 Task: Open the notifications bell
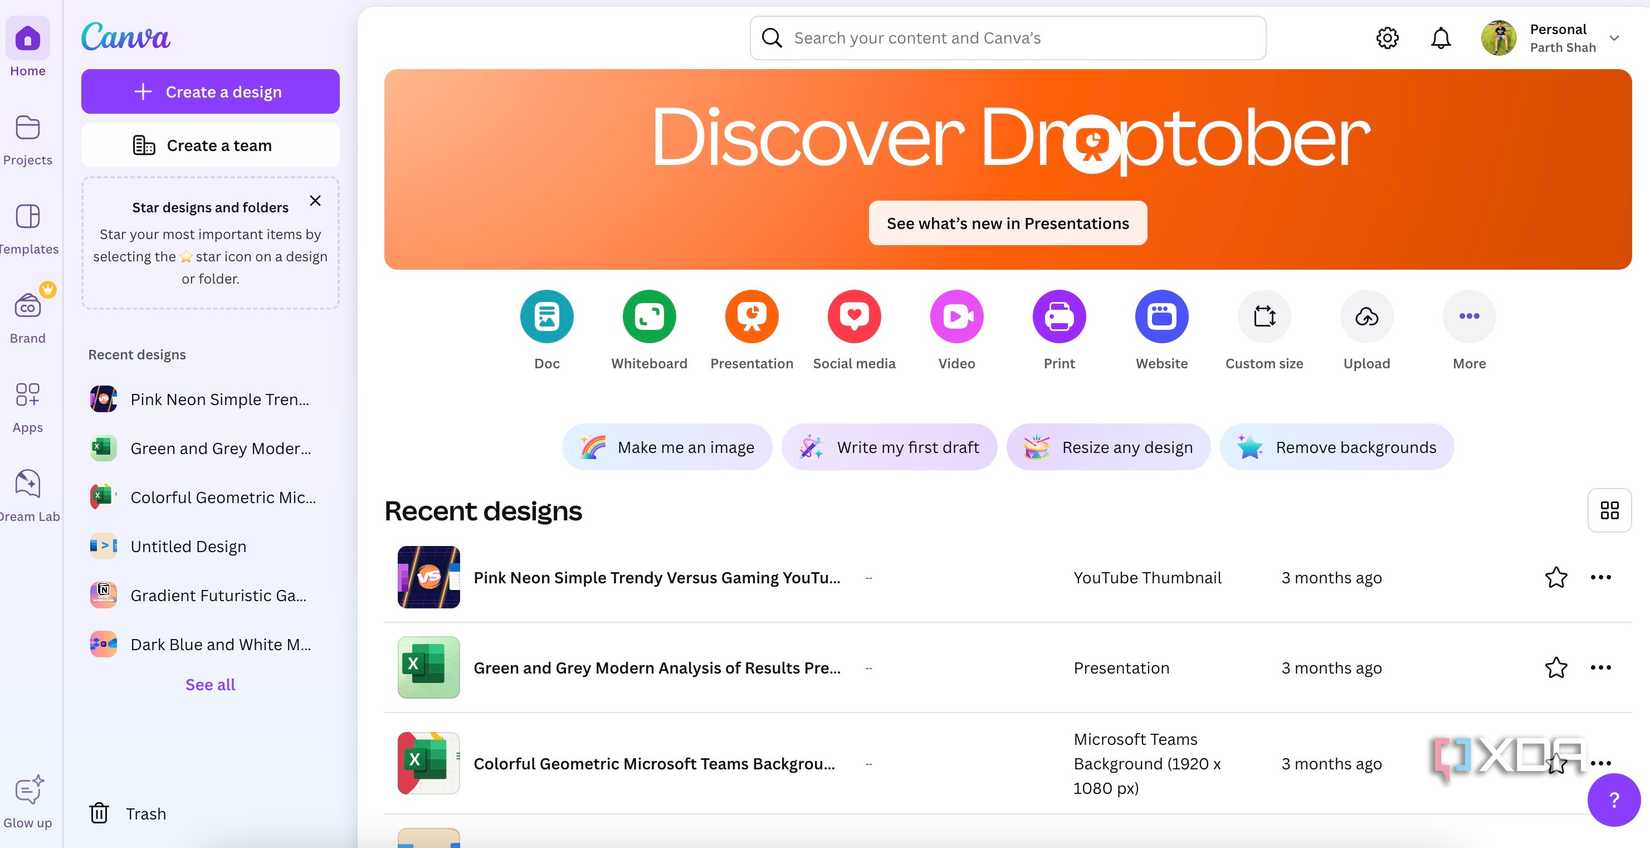1441,38
